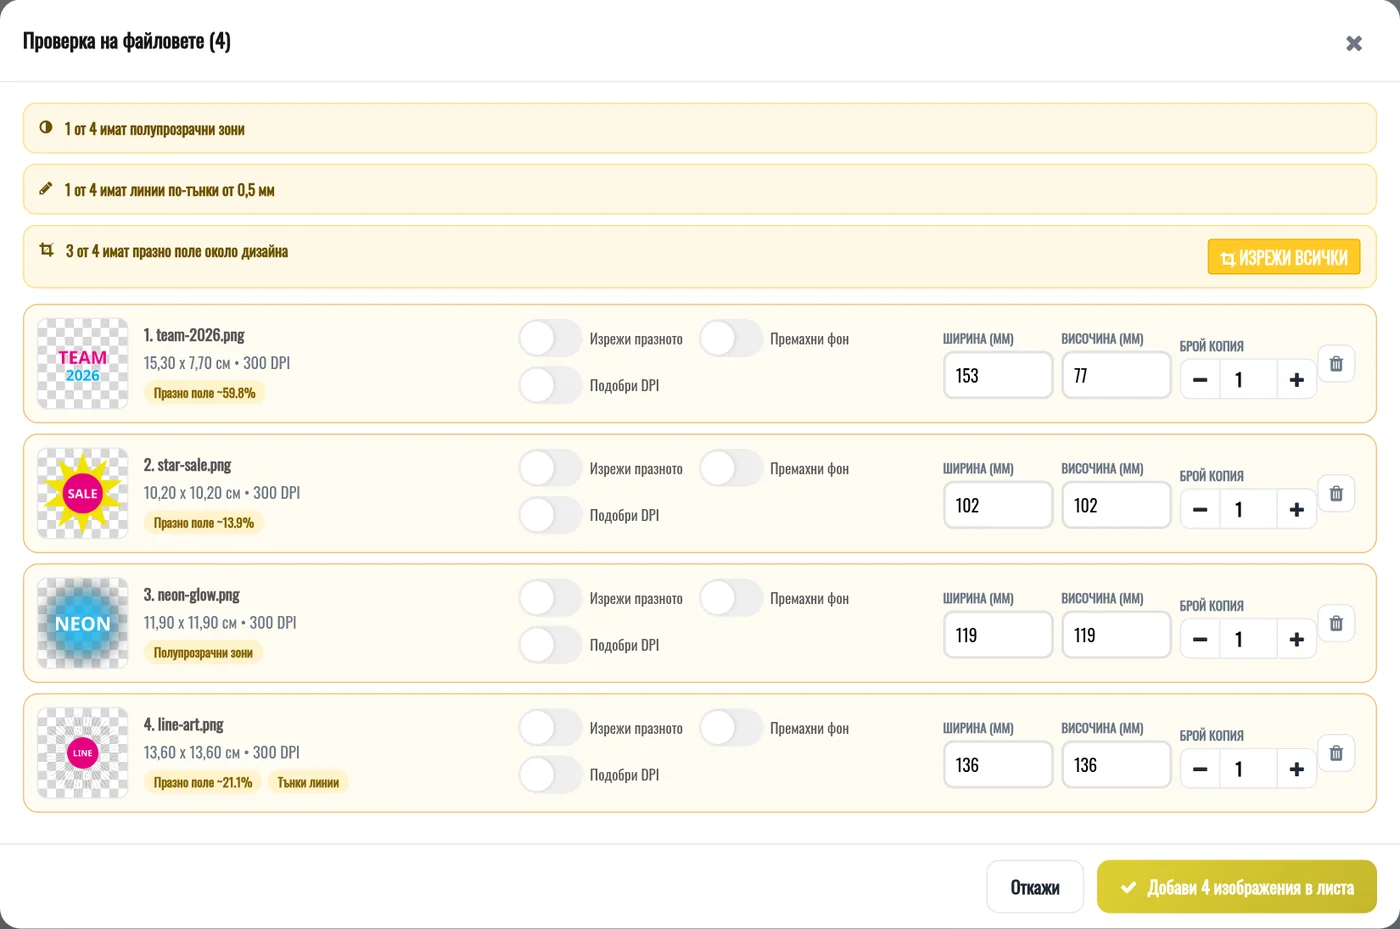Decrease copies for team-2026.png
The height and width of the screenshot is (929, 1400).
click(x=1200, y=380)
